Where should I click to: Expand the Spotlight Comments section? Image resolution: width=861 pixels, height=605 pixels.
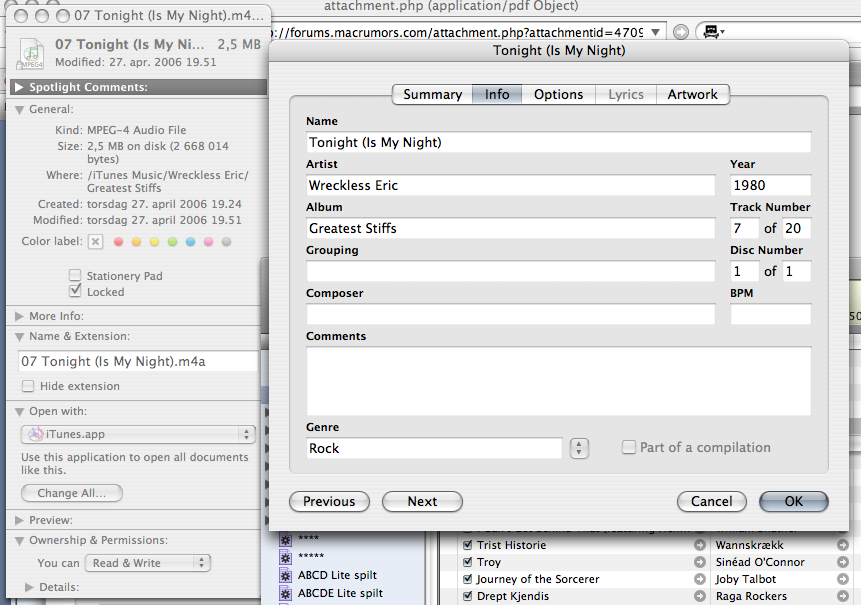19,87
